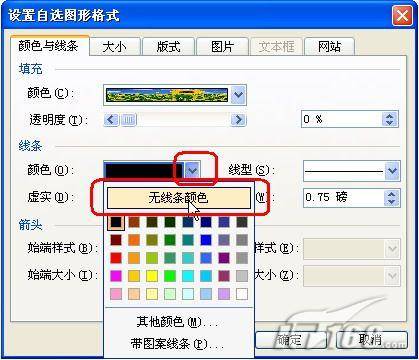
Task: Pick the bright red color swatch
Action: click(116, 258)
